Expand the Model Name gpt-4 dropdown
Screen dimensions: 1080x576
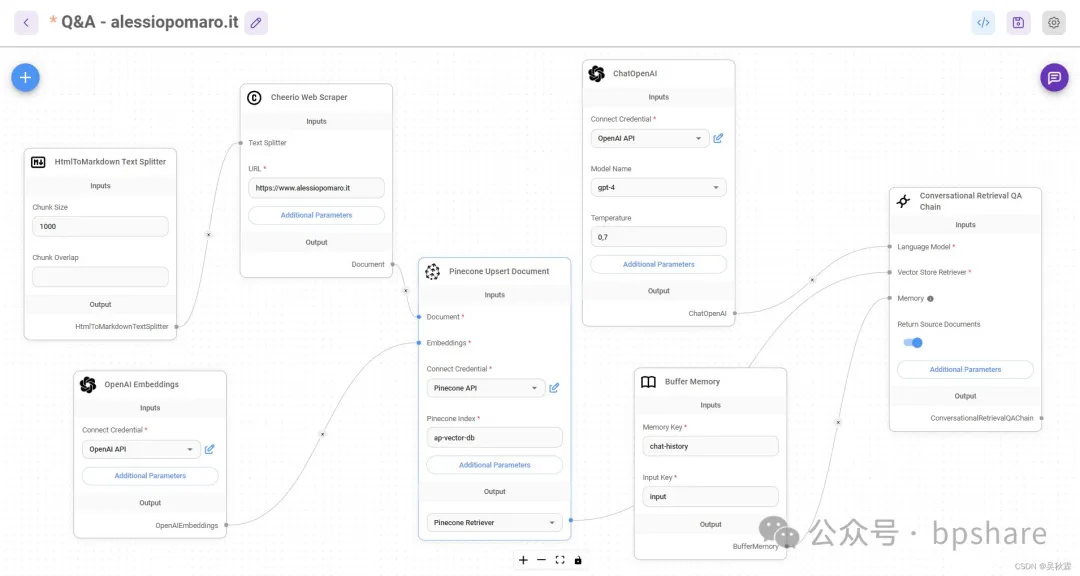pyautogui.click(x=658, y=187)
